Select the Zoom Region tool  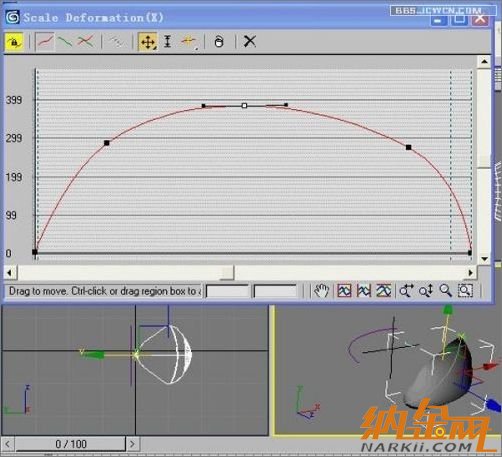tap(465, 291)
